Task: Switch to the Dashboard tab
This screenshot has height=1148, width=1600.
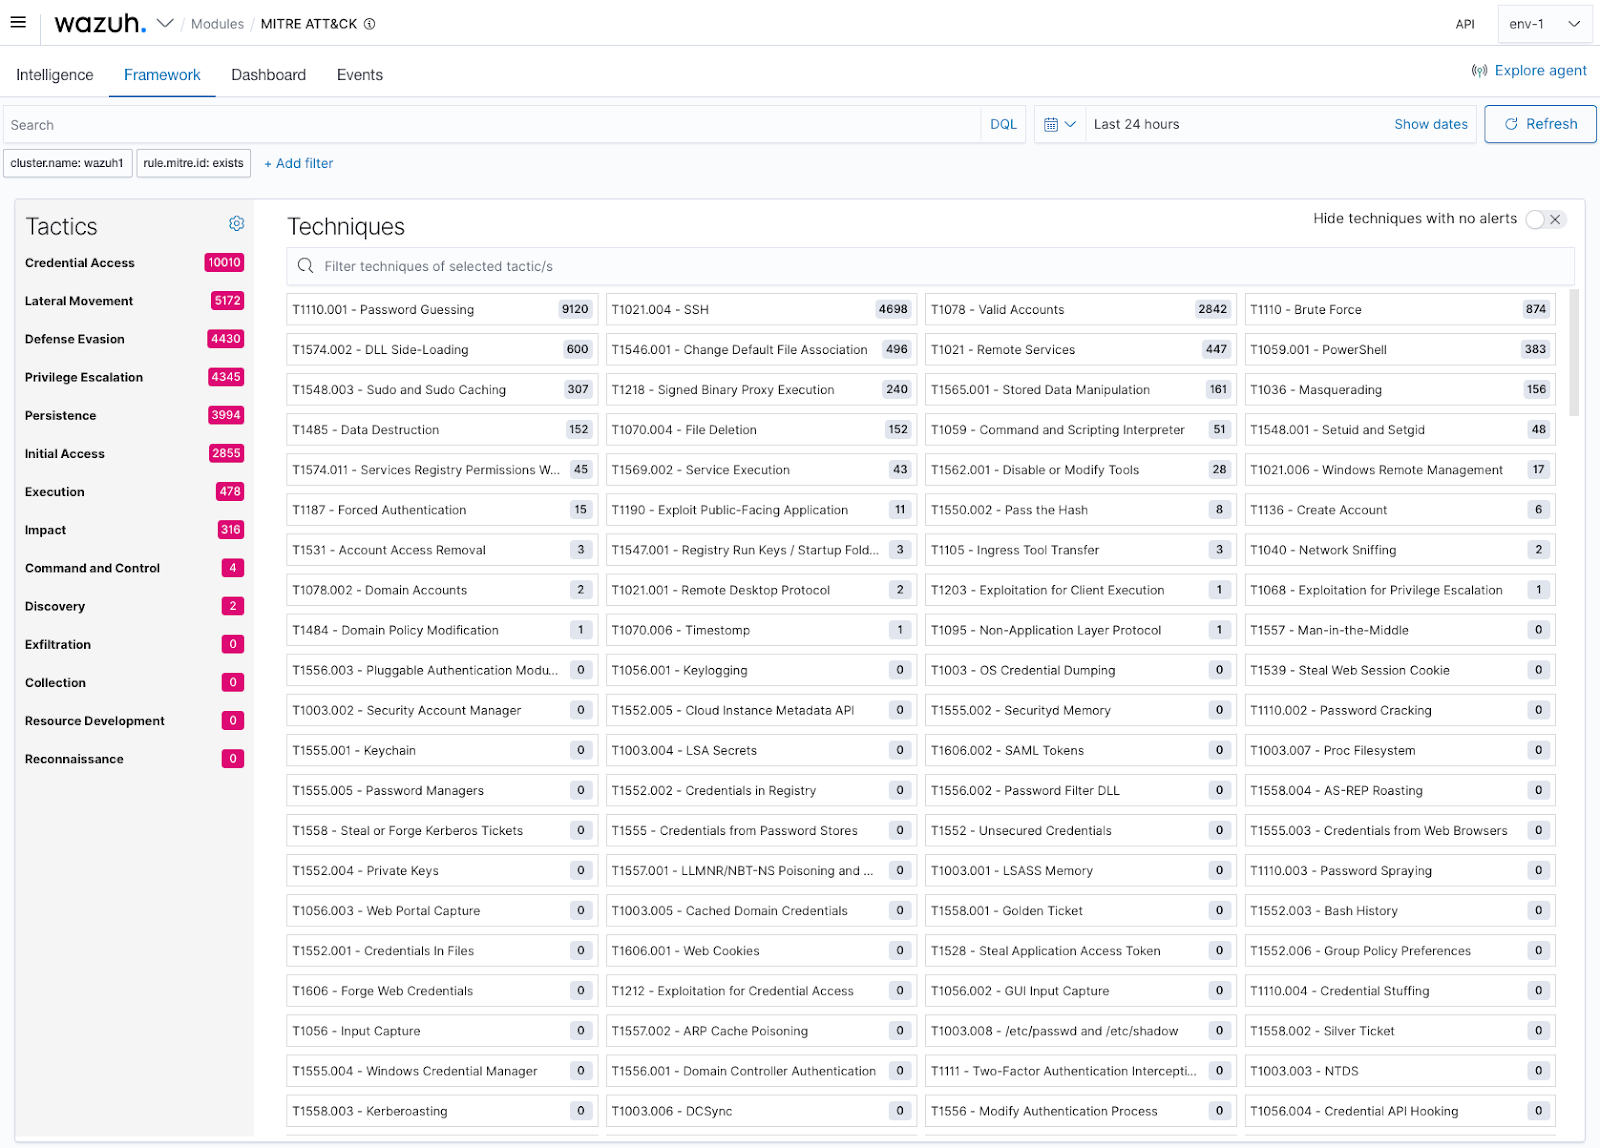Action: (x=268, y=74)
